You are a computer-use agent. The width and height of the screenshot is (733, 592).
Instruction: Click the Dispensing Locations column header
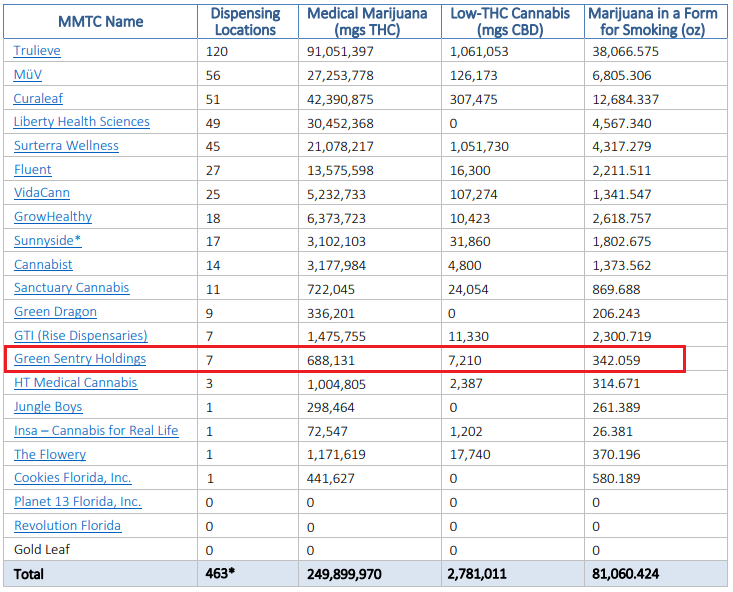(248, 22)
